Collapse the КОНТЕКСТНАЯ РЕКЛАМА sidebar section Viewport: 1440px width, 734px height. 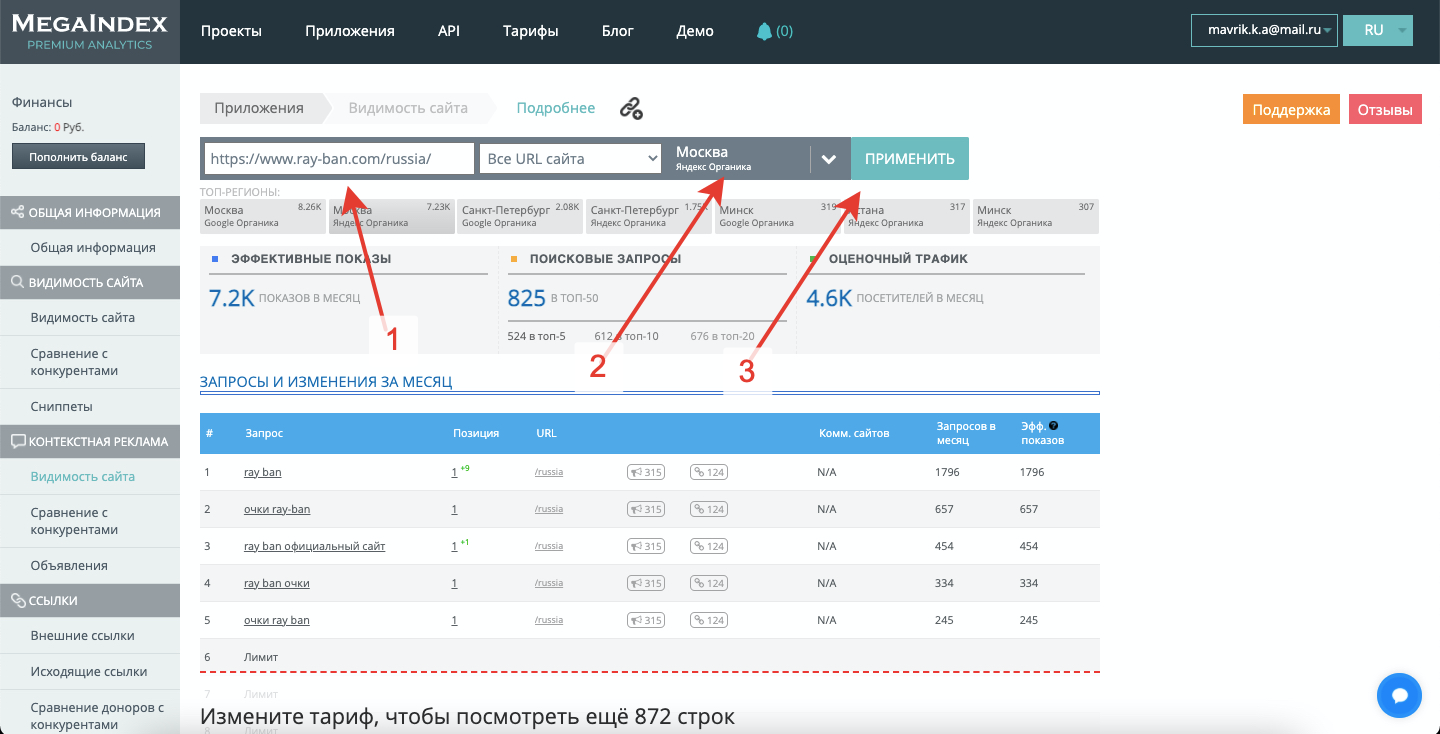90,441
